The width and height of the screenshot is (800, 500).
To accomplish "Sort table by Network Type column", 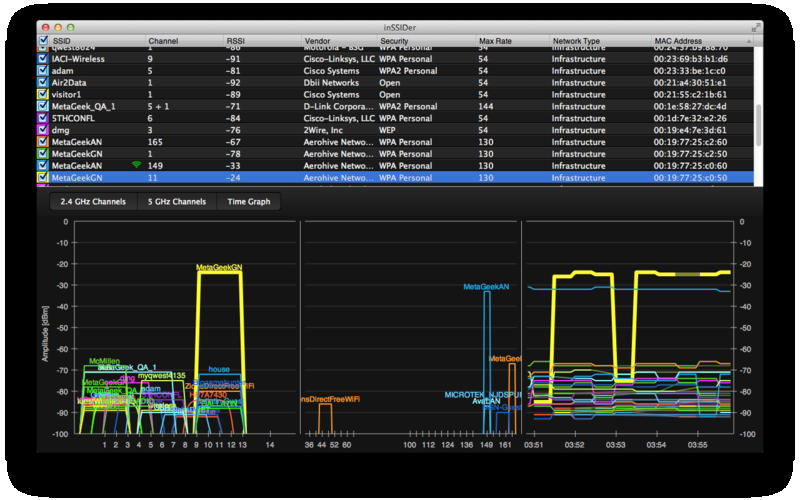I will point(576,41).
